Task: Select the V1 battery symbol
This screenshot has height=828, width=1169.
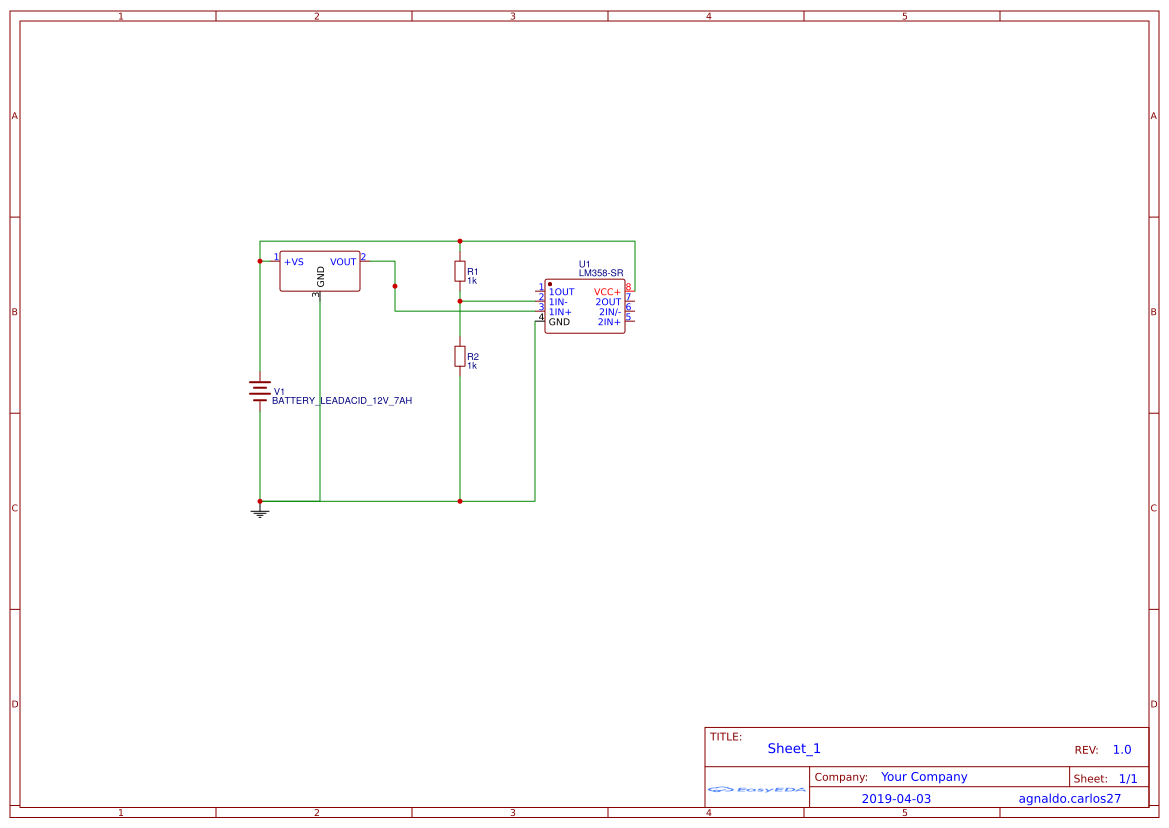Action: click(259, 391)
